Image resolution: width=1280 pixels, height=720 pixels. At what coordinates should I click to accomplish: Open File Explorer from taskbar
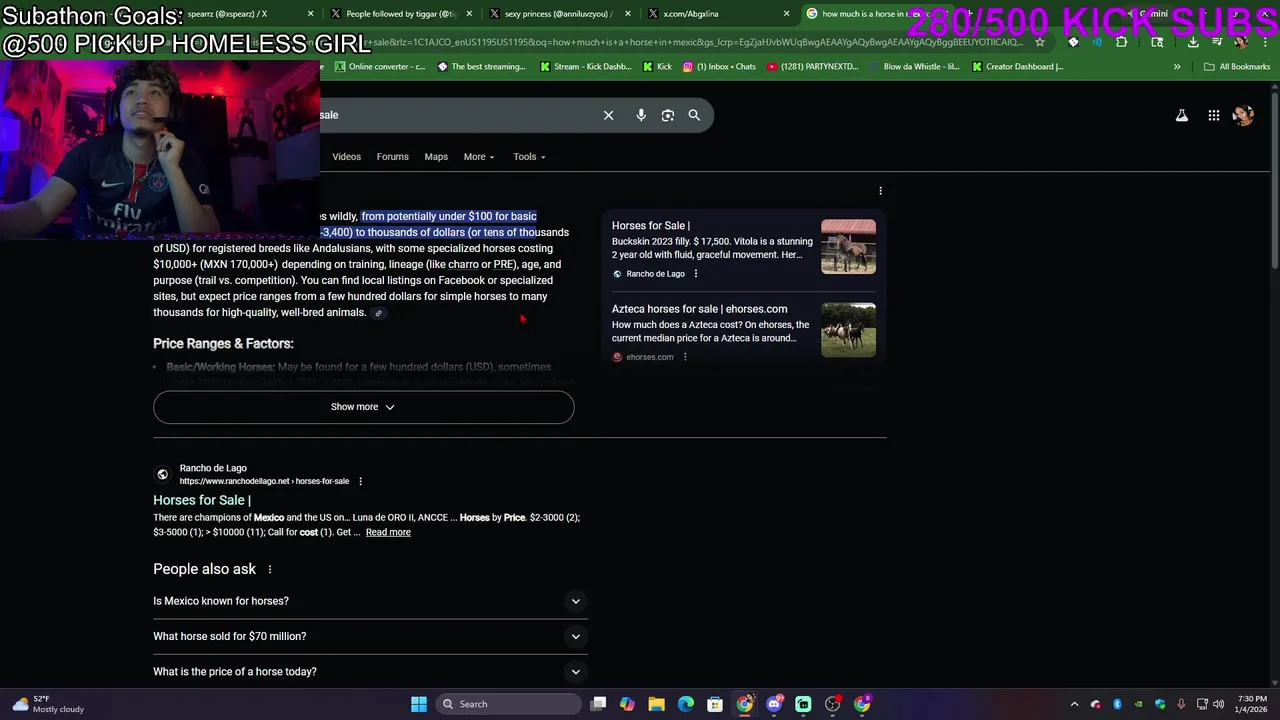(x=656, y=704)
